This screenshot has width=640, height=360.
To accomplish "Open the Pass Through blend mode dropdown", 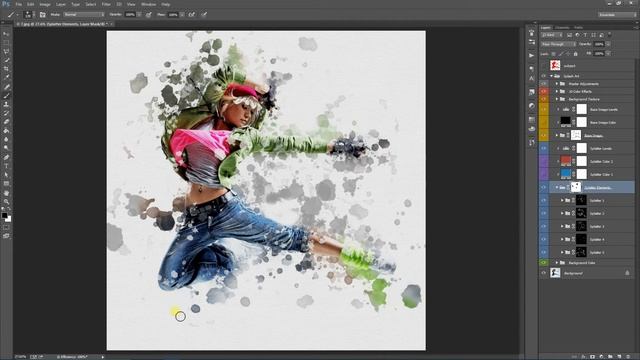I will (558, 44).
